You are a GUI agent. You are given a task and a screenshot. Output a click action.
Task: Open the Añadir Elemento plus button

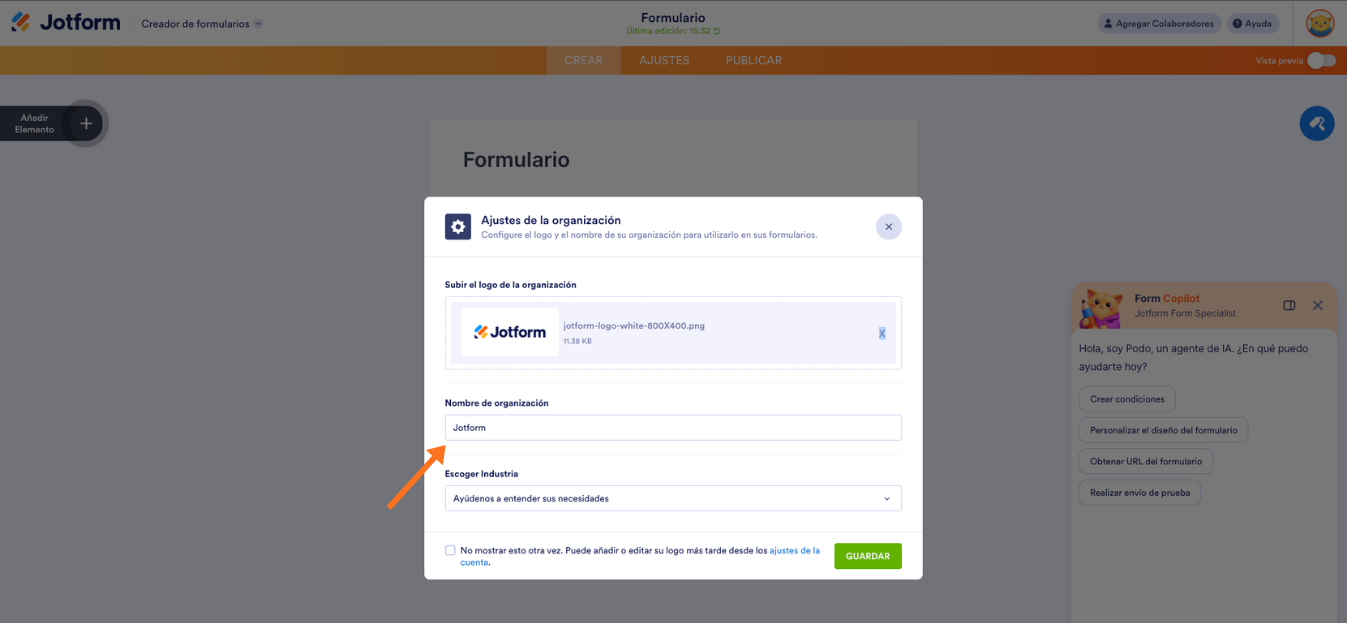(x=86, y=124)
